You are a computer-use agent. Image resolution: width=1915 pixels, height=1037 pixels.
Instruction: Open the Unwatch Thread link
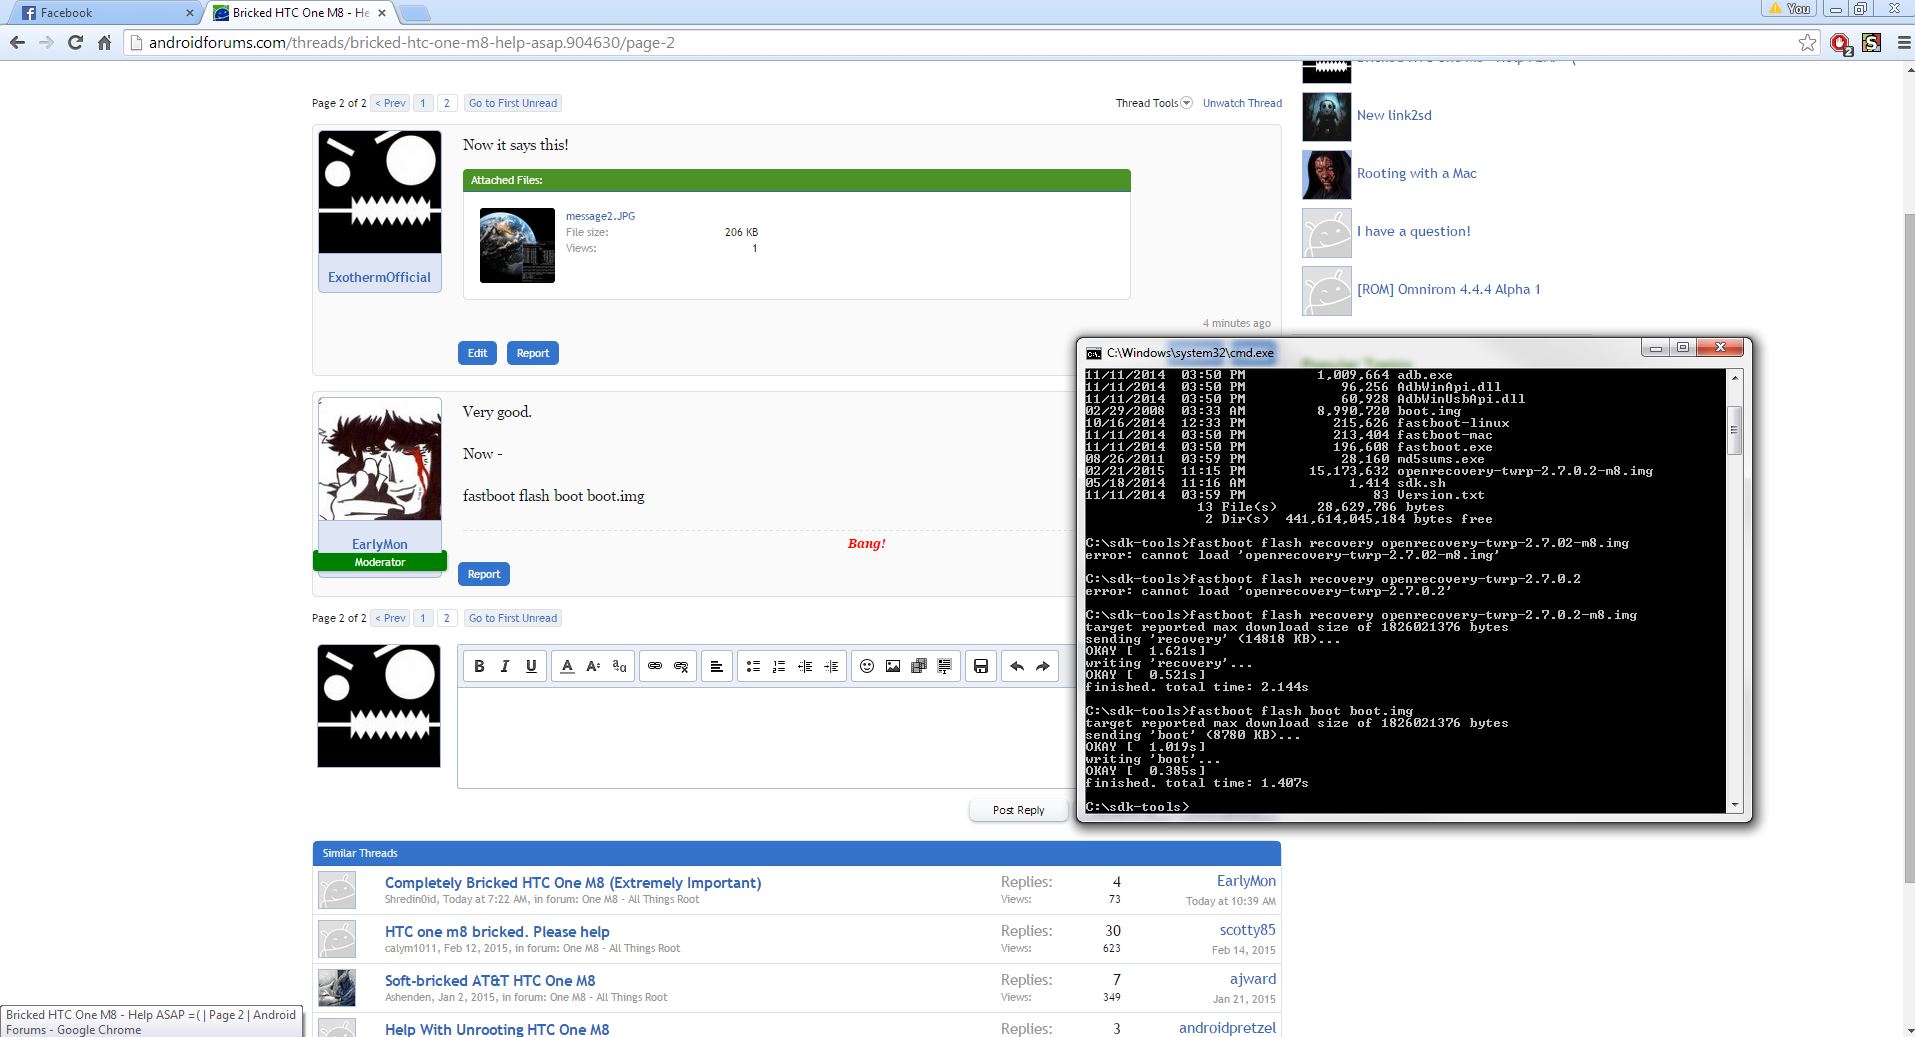1242,103
